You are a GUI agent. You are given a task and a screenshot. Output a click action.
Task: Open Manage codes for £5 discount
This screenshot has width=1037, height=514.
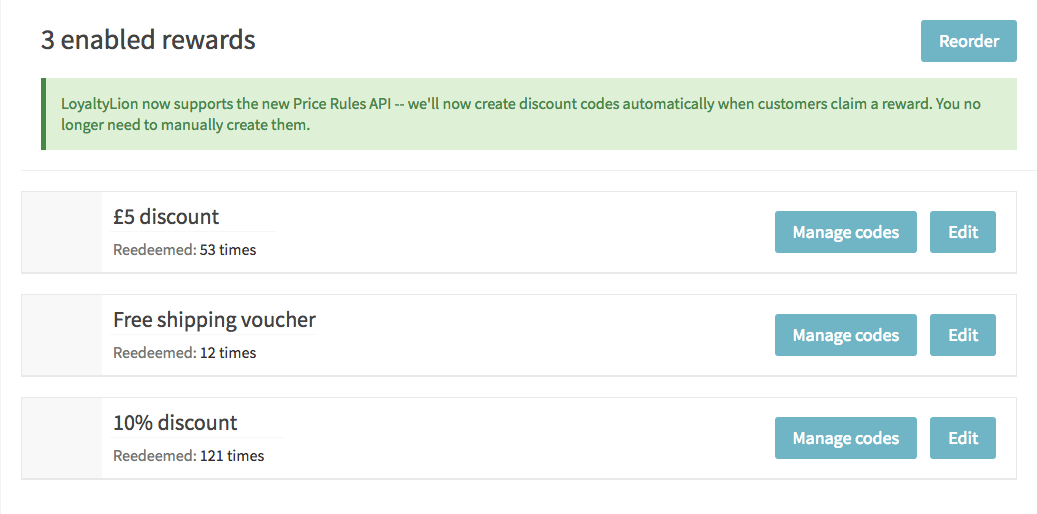(x=845, y=232)
